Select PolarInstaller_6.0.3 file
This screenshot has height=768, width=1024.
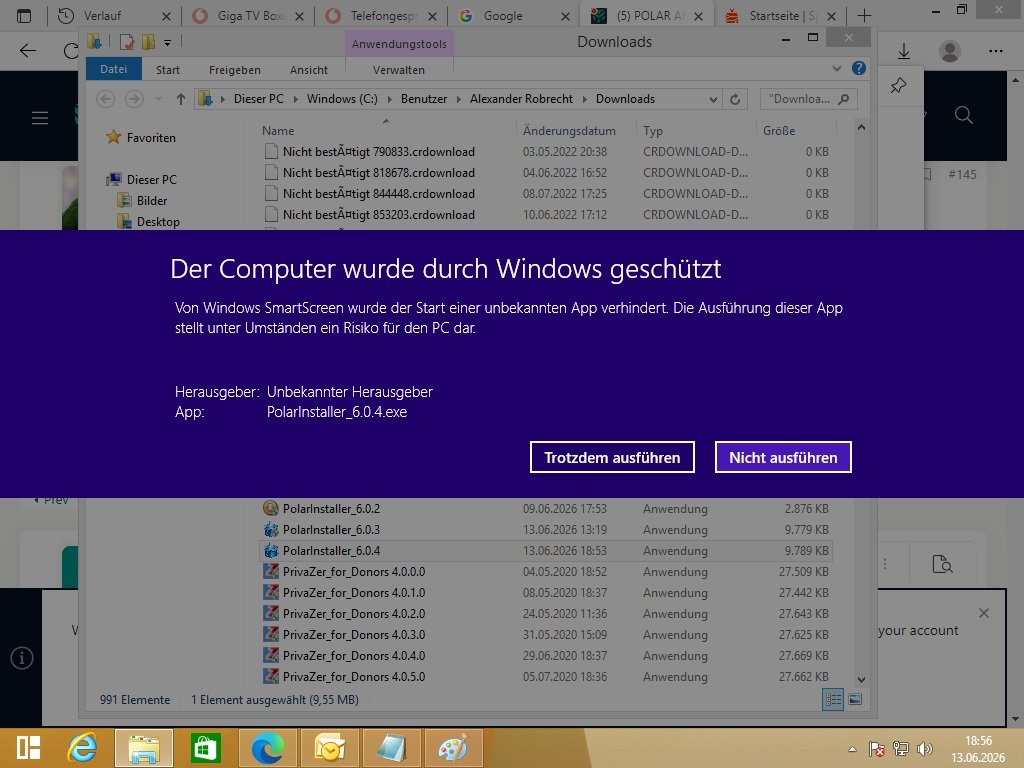[331, 530]
